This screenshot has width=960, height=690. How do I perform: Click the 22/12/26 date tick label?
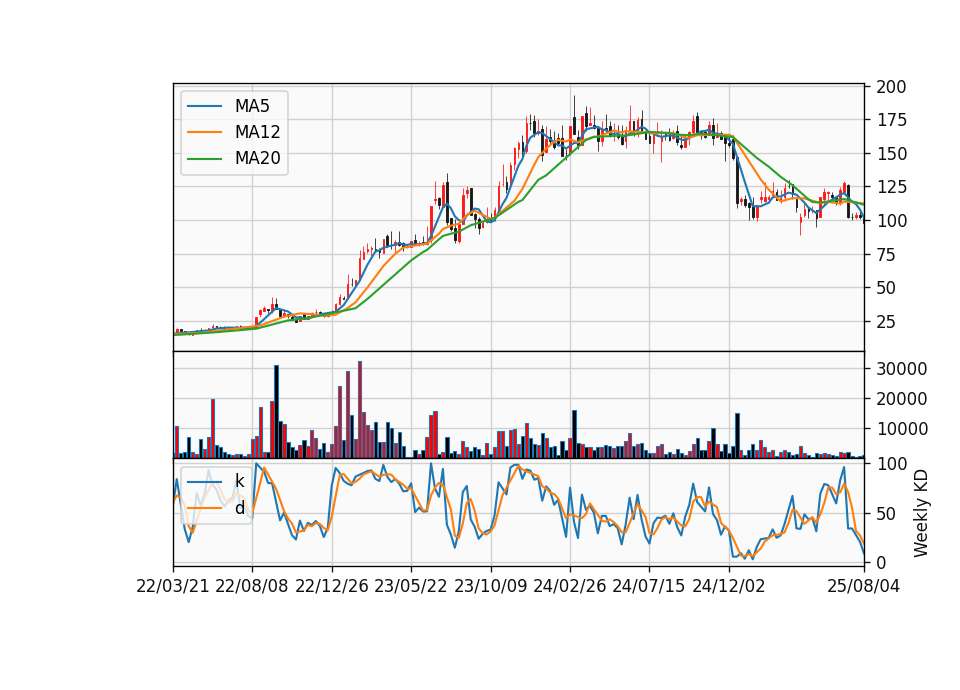[332, 586]
